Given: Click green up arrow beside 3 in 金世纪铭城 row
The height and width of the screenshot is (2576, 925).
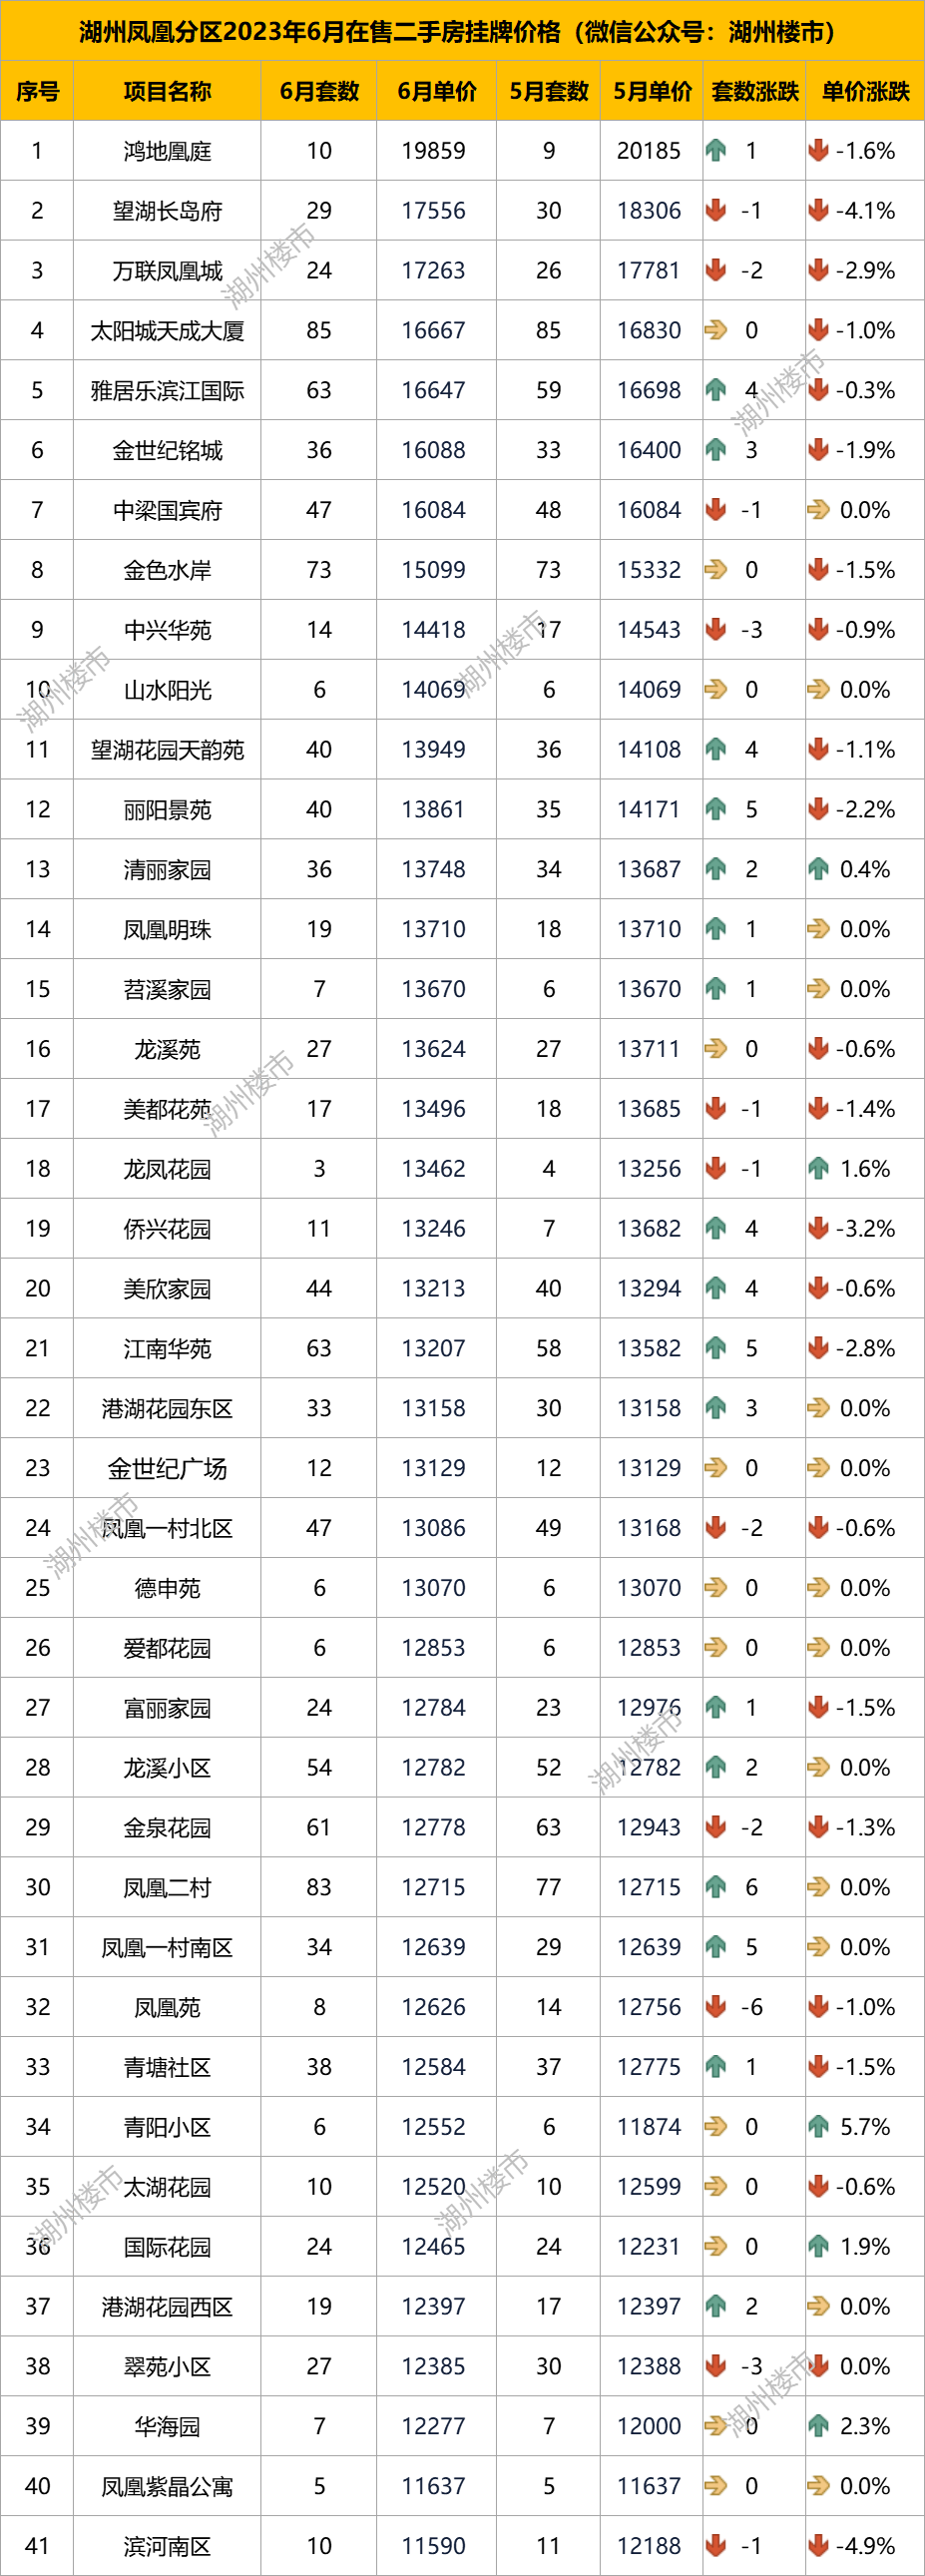Looking at the screenshot, I should [715, 450].
